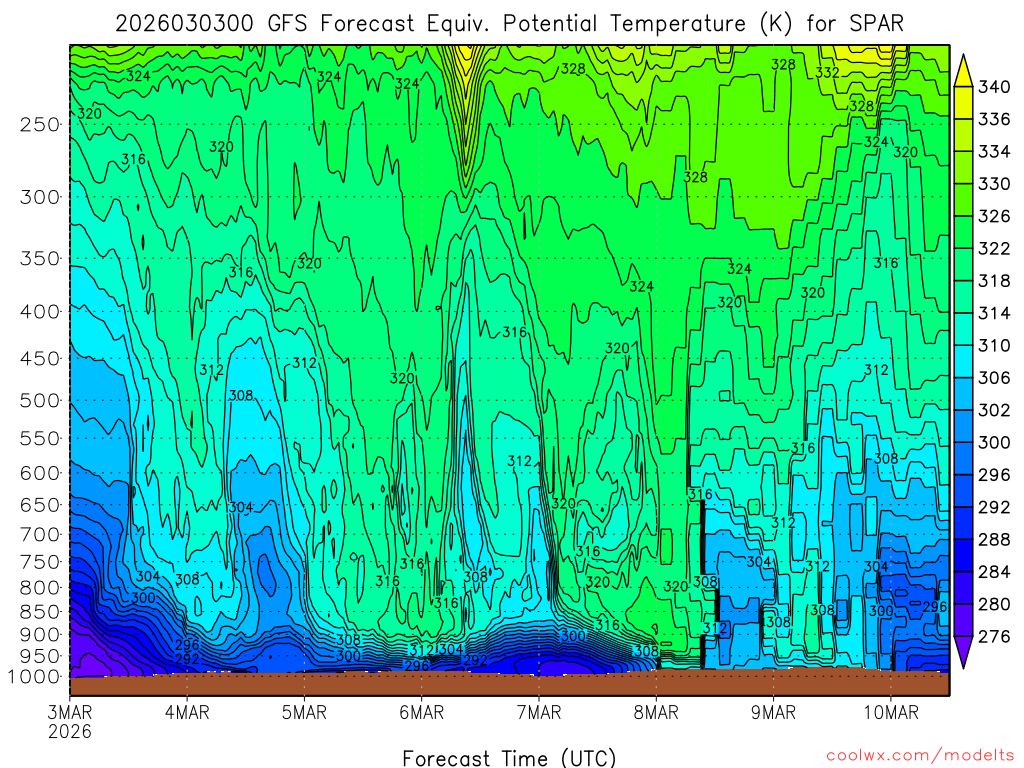
Task: Click the 310 colorbar value label
Action: 994,345
